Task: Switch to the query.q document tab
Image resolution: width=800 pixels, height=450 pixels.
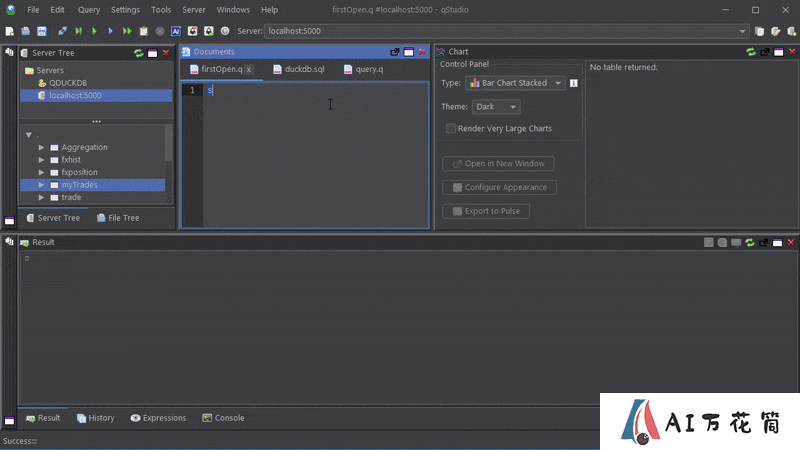Action: pyautogui.click(x=364, y=69)
